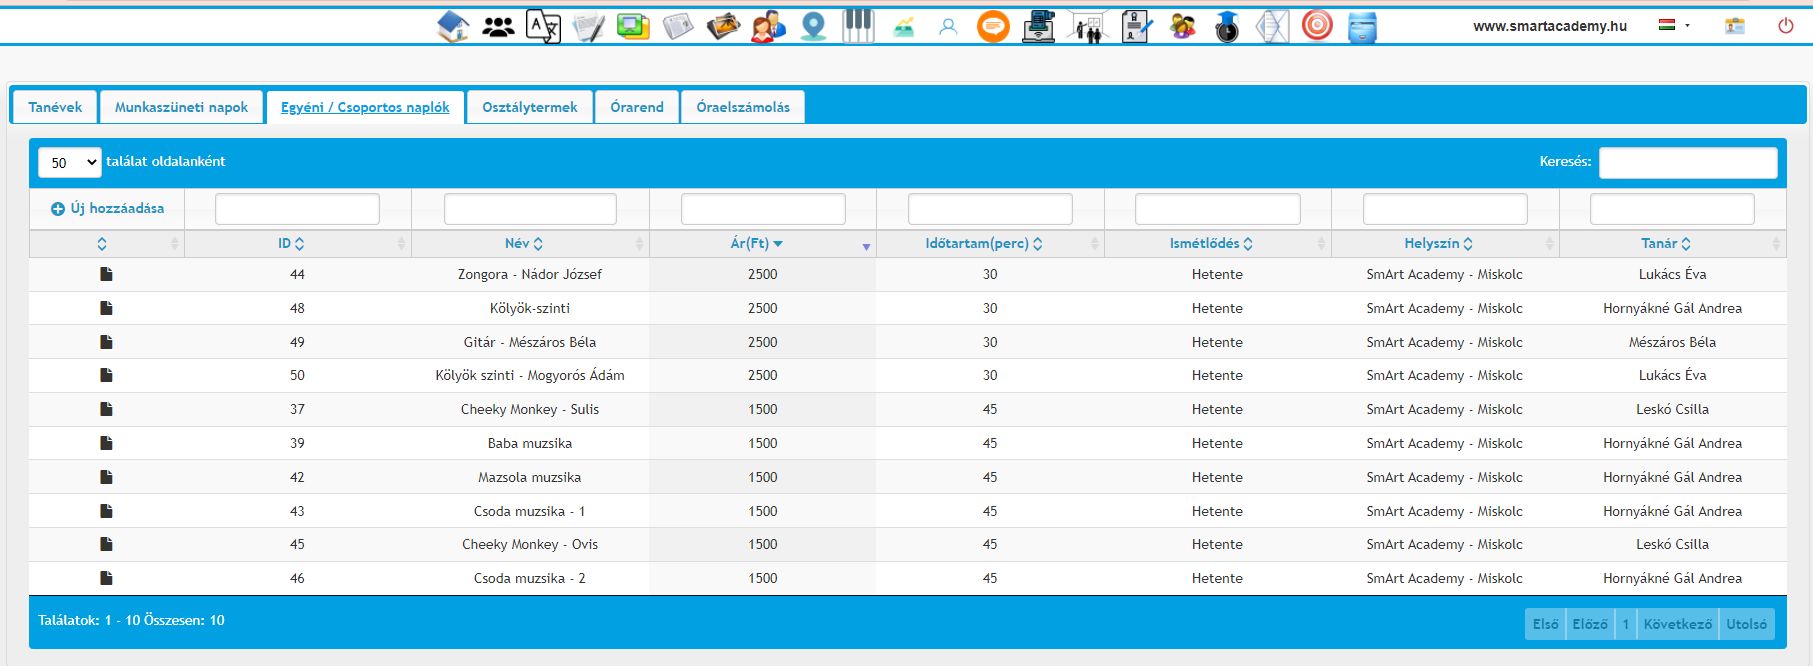Screen dimensions: 1813x666
Task: Open the results per page dropdown
Action: [x=70, y=162]
